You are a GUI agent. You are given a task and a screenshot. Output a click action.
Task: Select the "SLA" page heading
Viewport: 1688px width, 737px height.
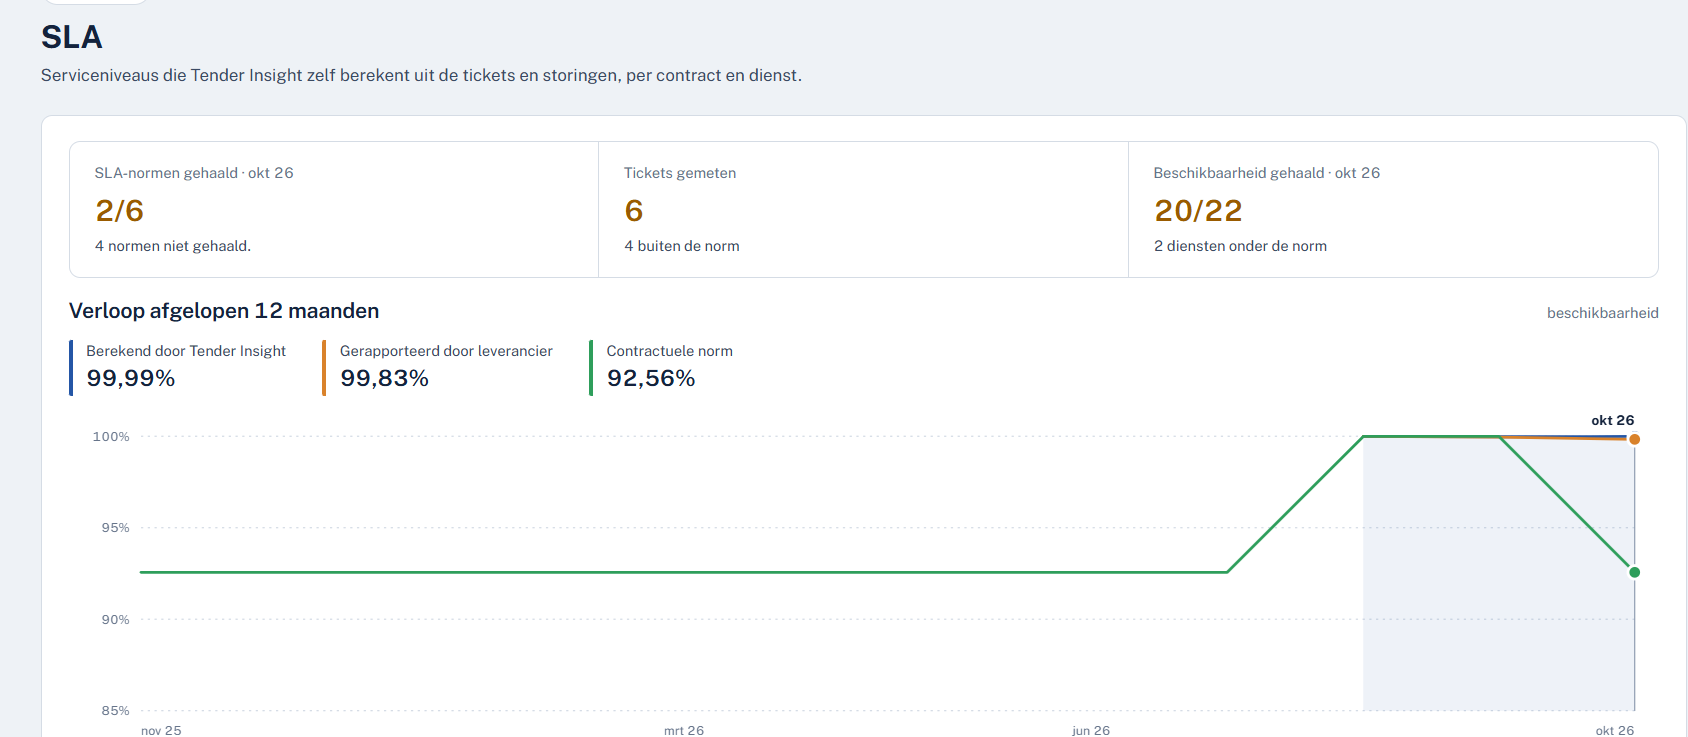click(72, 37)
